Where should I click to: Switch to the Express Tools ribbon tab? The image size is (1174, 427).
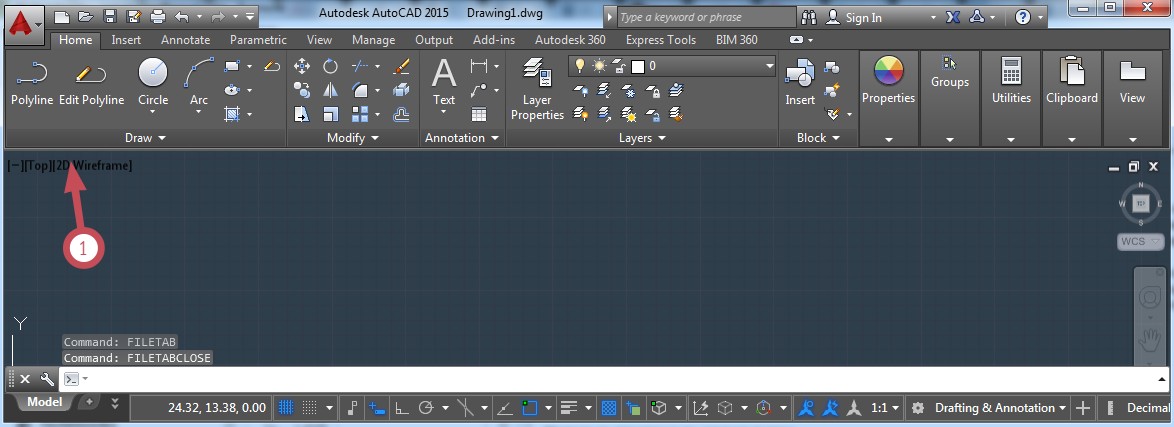click(661, 40)
